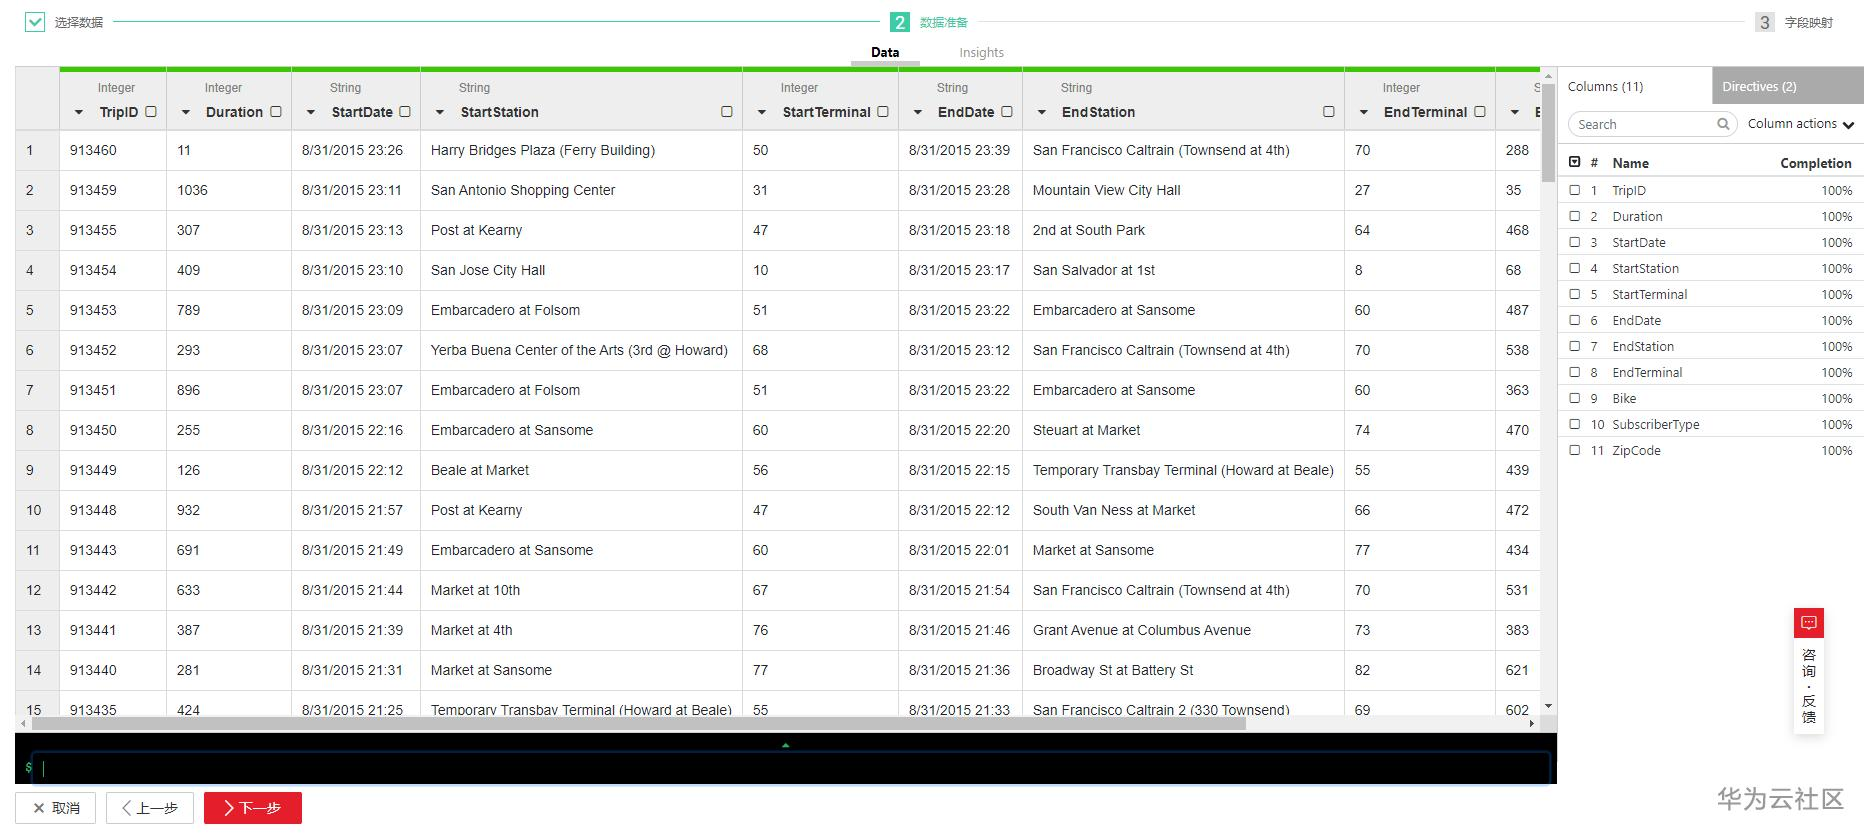This screenshot has width=1864, height=839.
Task: Open the Directives (2) tab
Action: 1788,86
